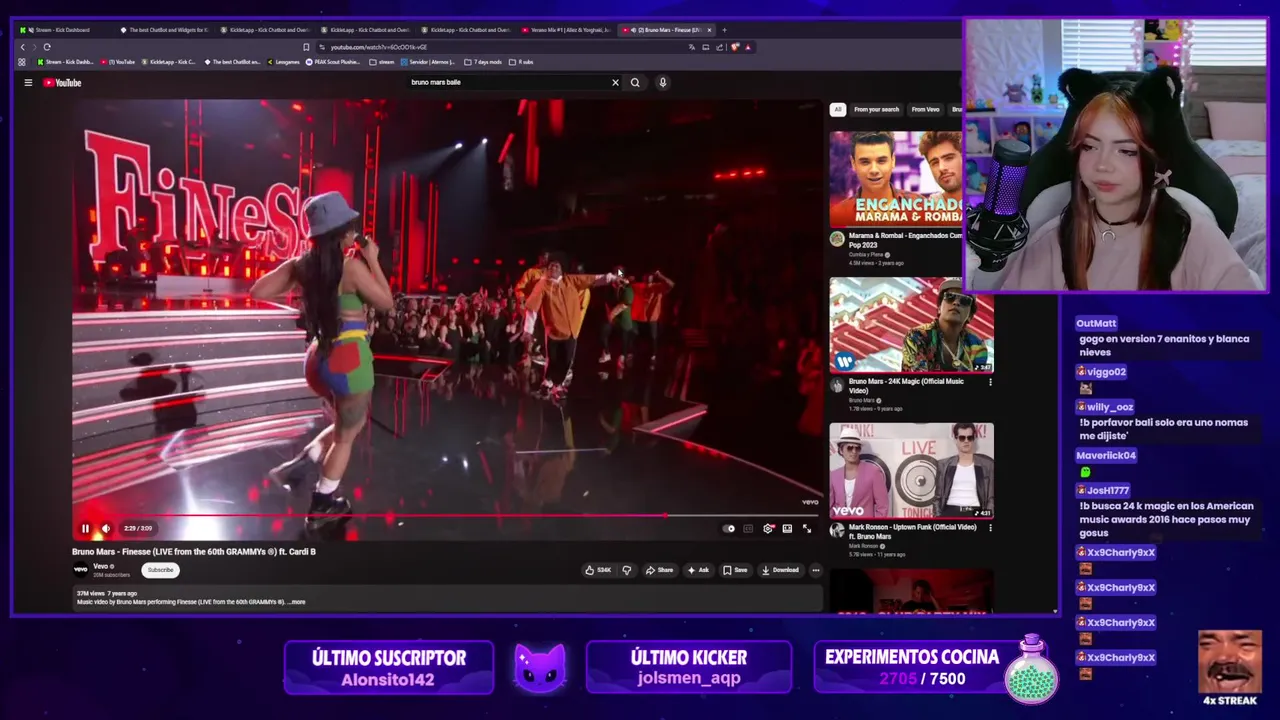Open options for Uptown Funk recommendation

tap(990, 528)
